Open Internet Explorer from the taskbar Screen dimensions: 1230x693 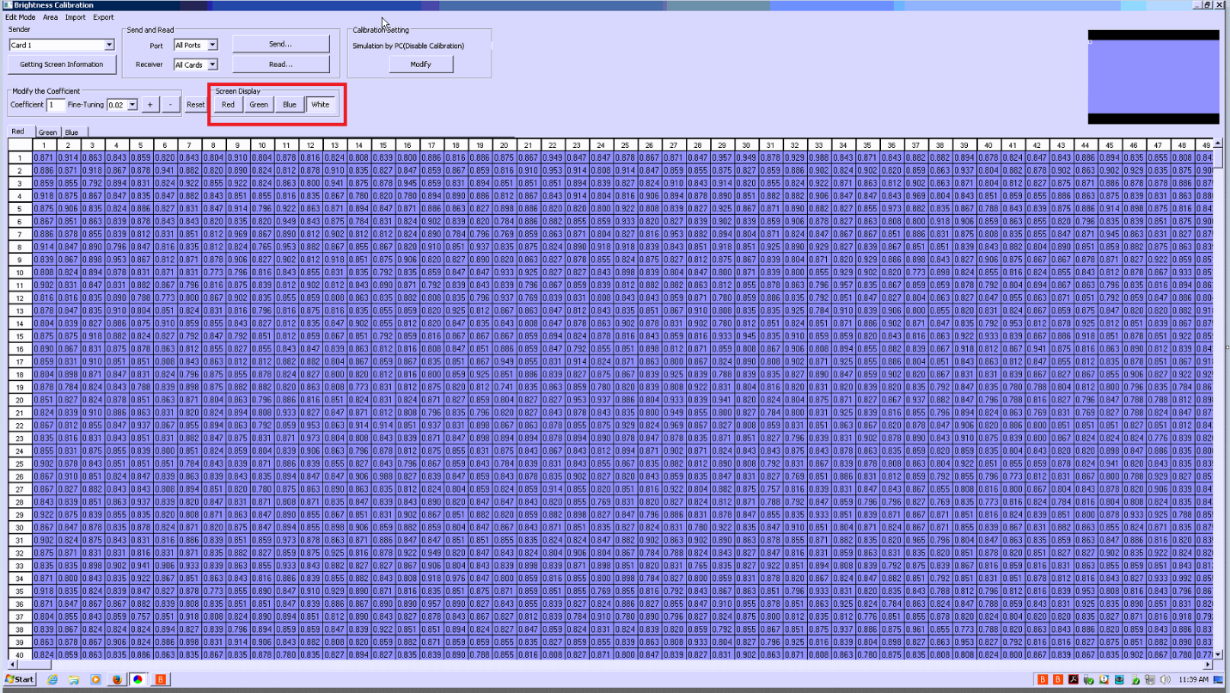click(x=53, y=679)
